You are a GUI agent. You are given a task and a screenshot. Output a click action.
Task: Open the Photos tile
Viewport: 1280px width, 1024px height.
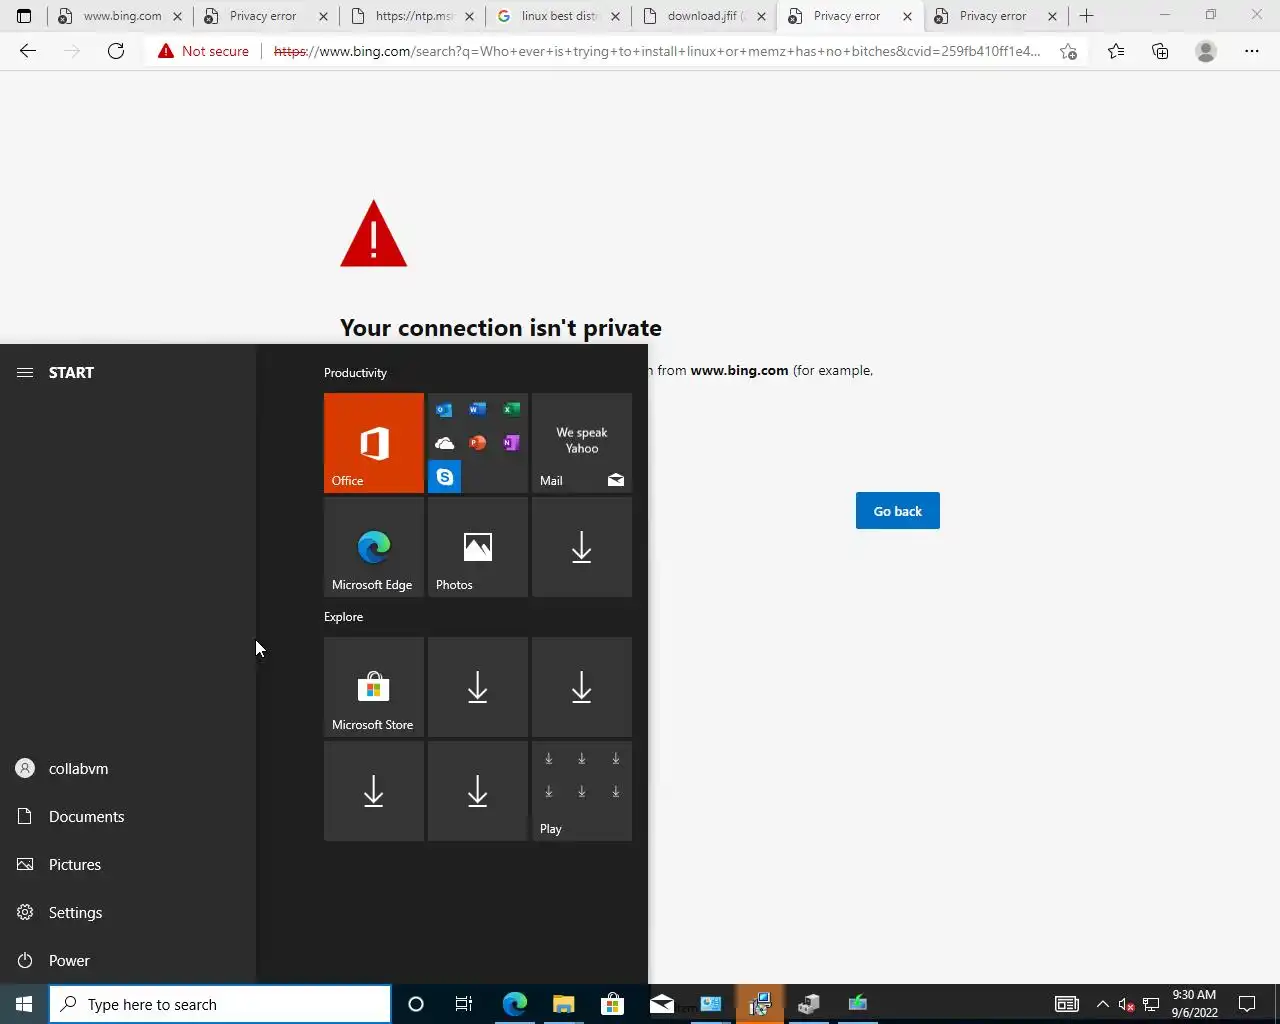click(478, 547)
